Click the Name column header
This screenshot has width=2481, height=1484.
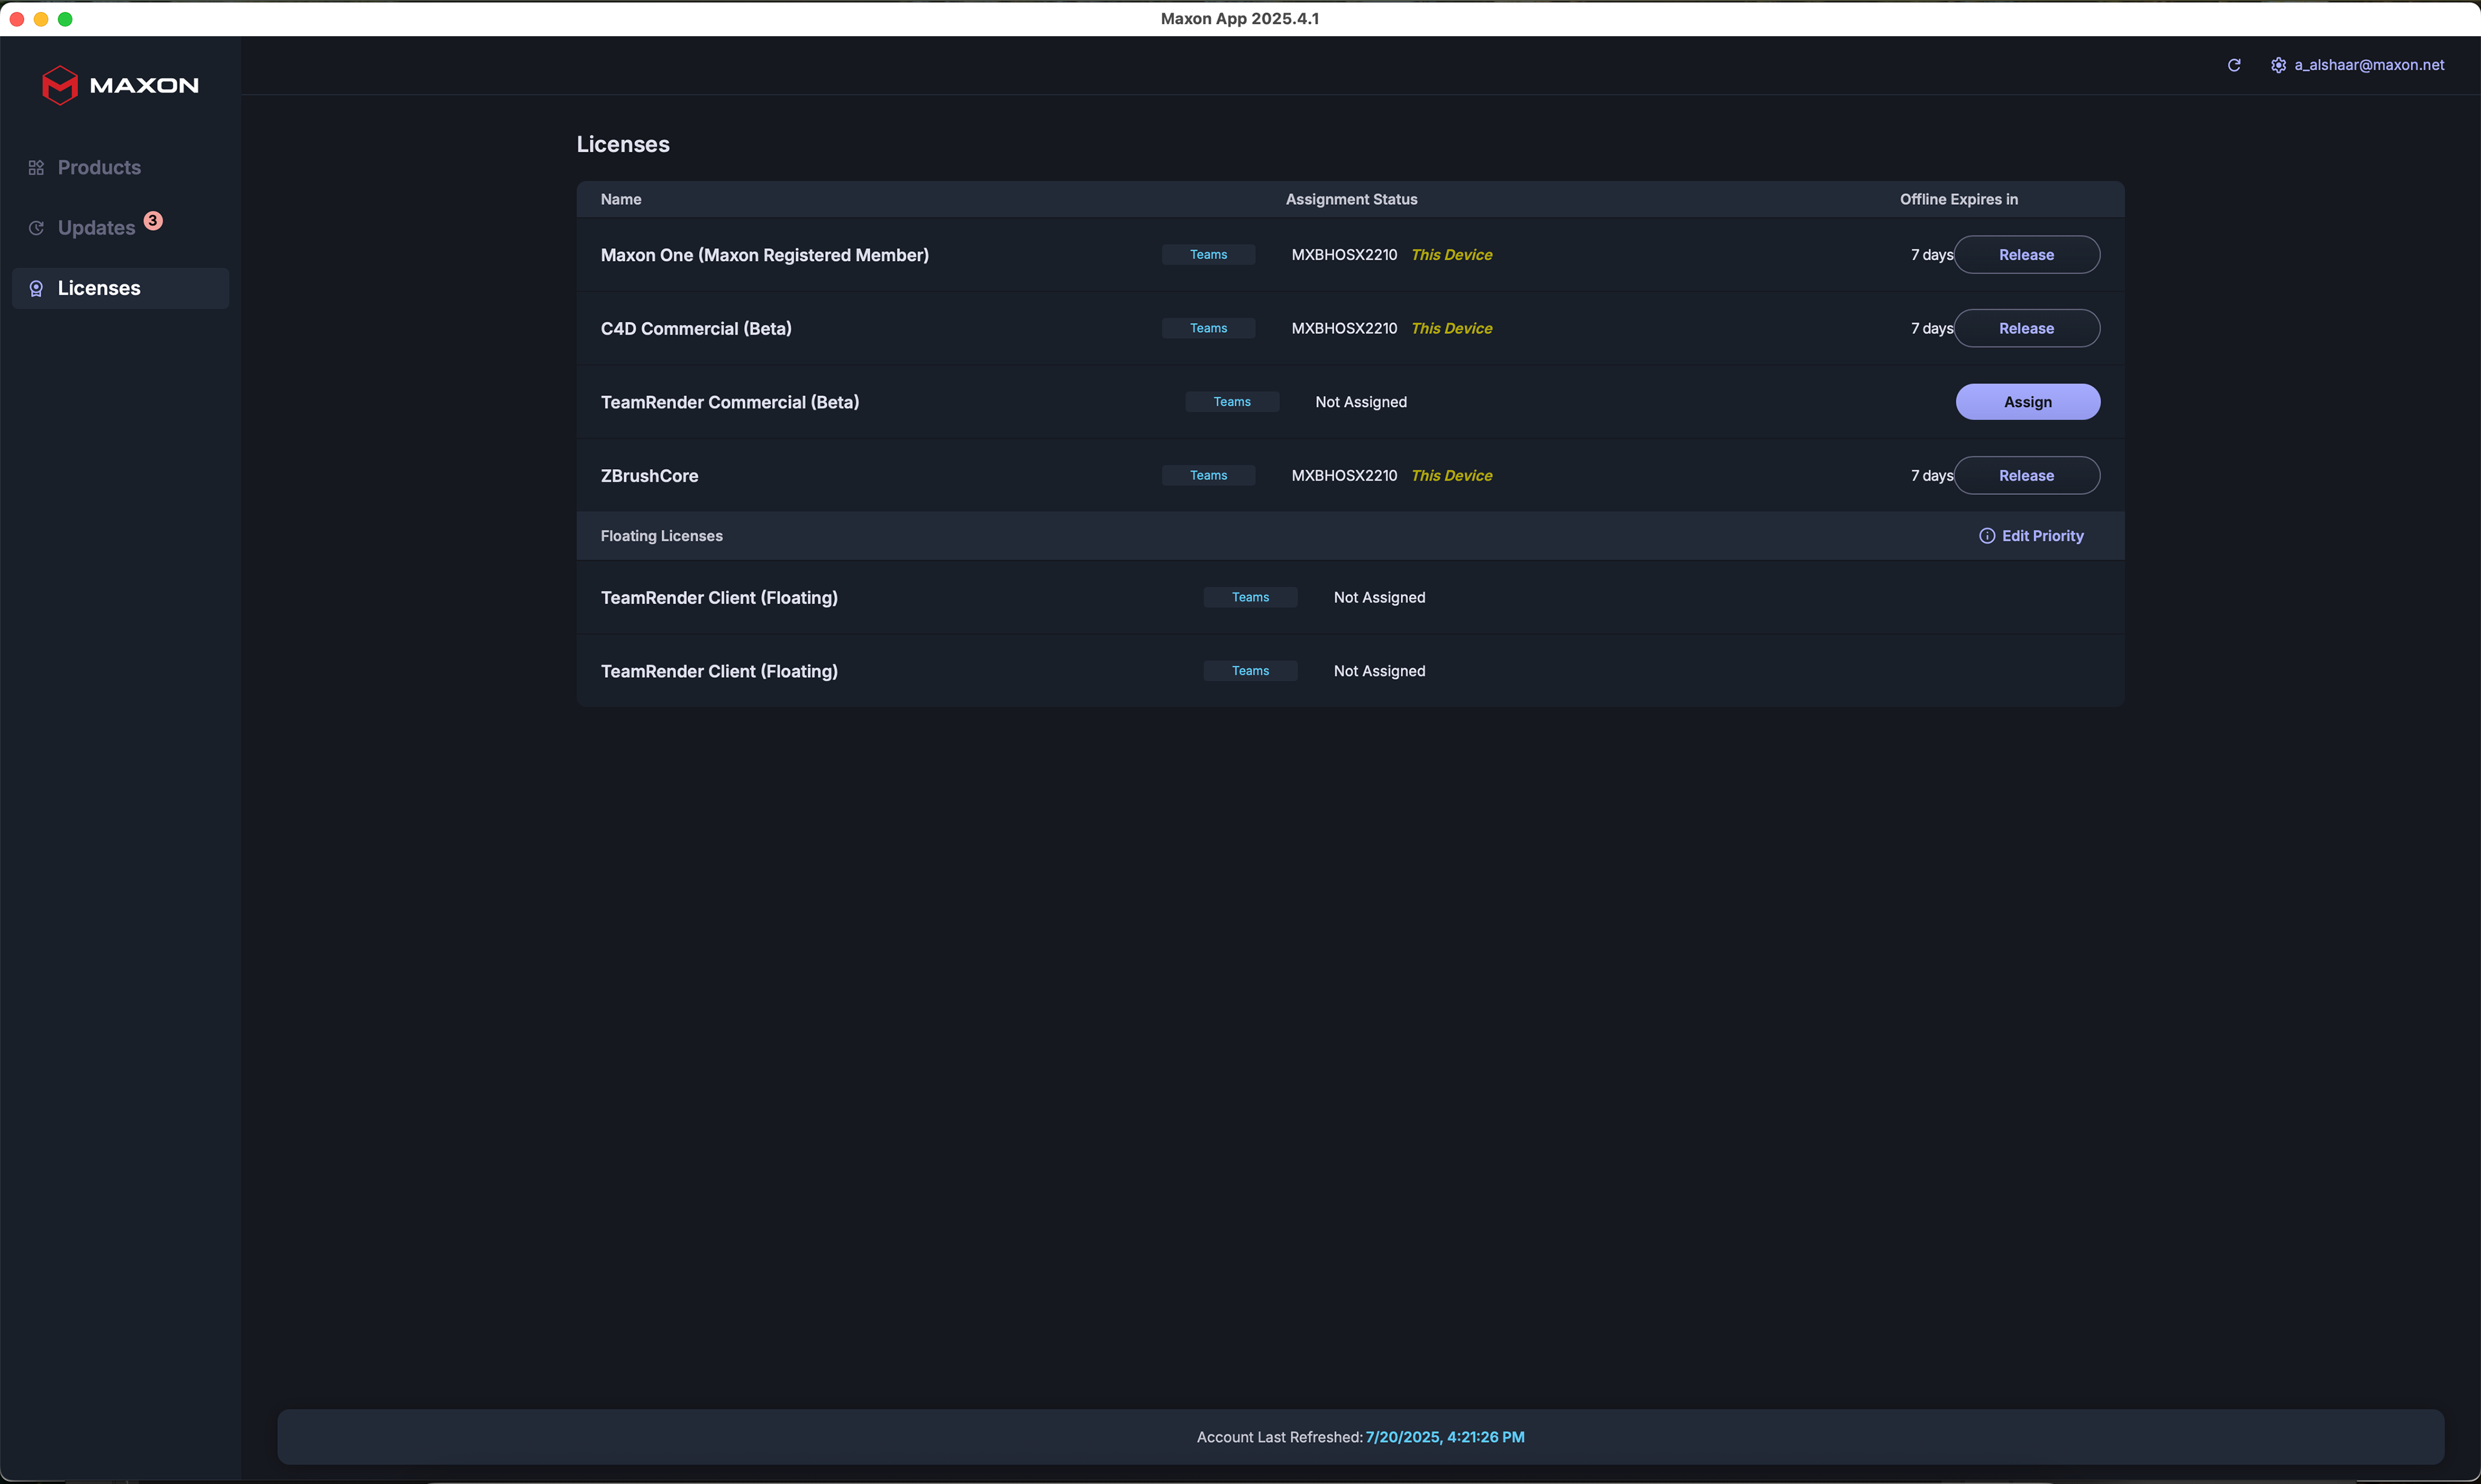click(621, 199)
